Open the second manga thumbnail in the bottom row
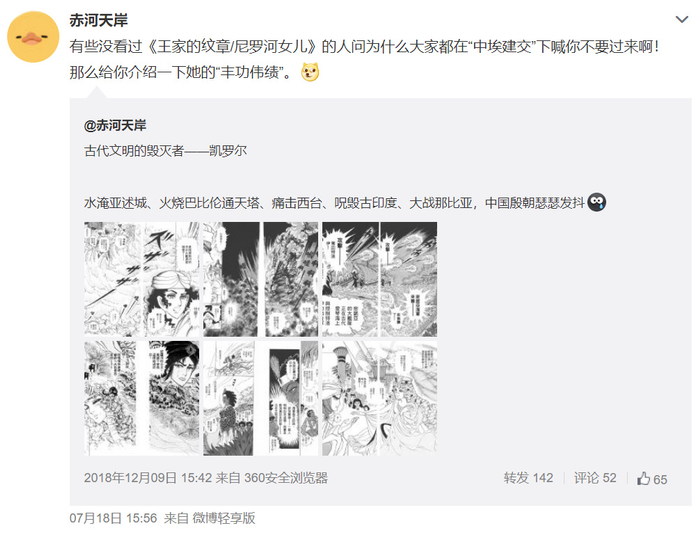Viewport: 700px width, 535px height. pyautogui.click(x=261, y=398)
